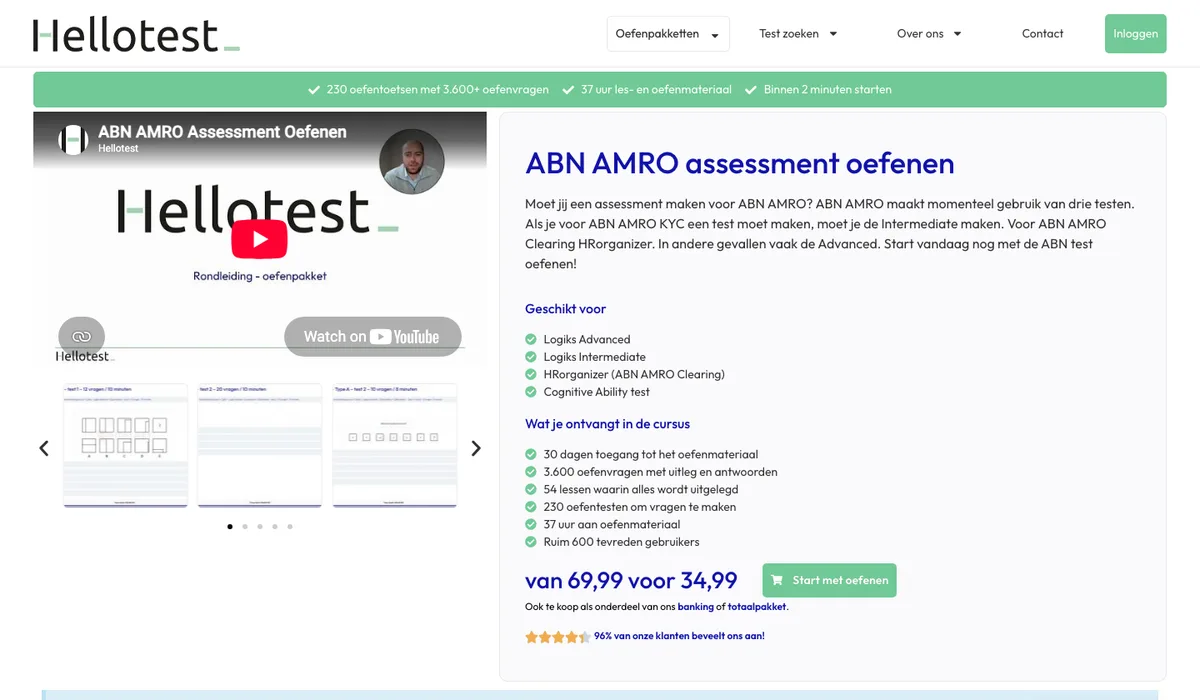Open Watch on YouTube button
The image size is (1200, 700).
tap(373, 337)
